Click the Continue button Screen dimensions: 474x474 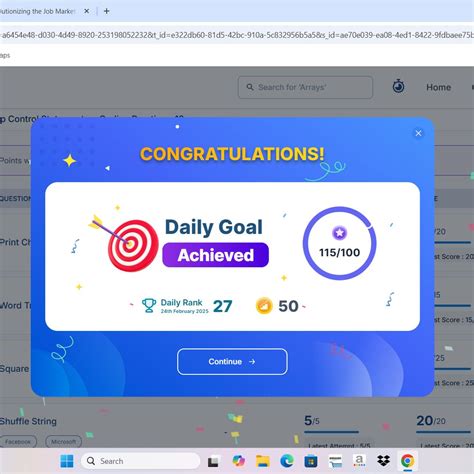coord(232,362)
